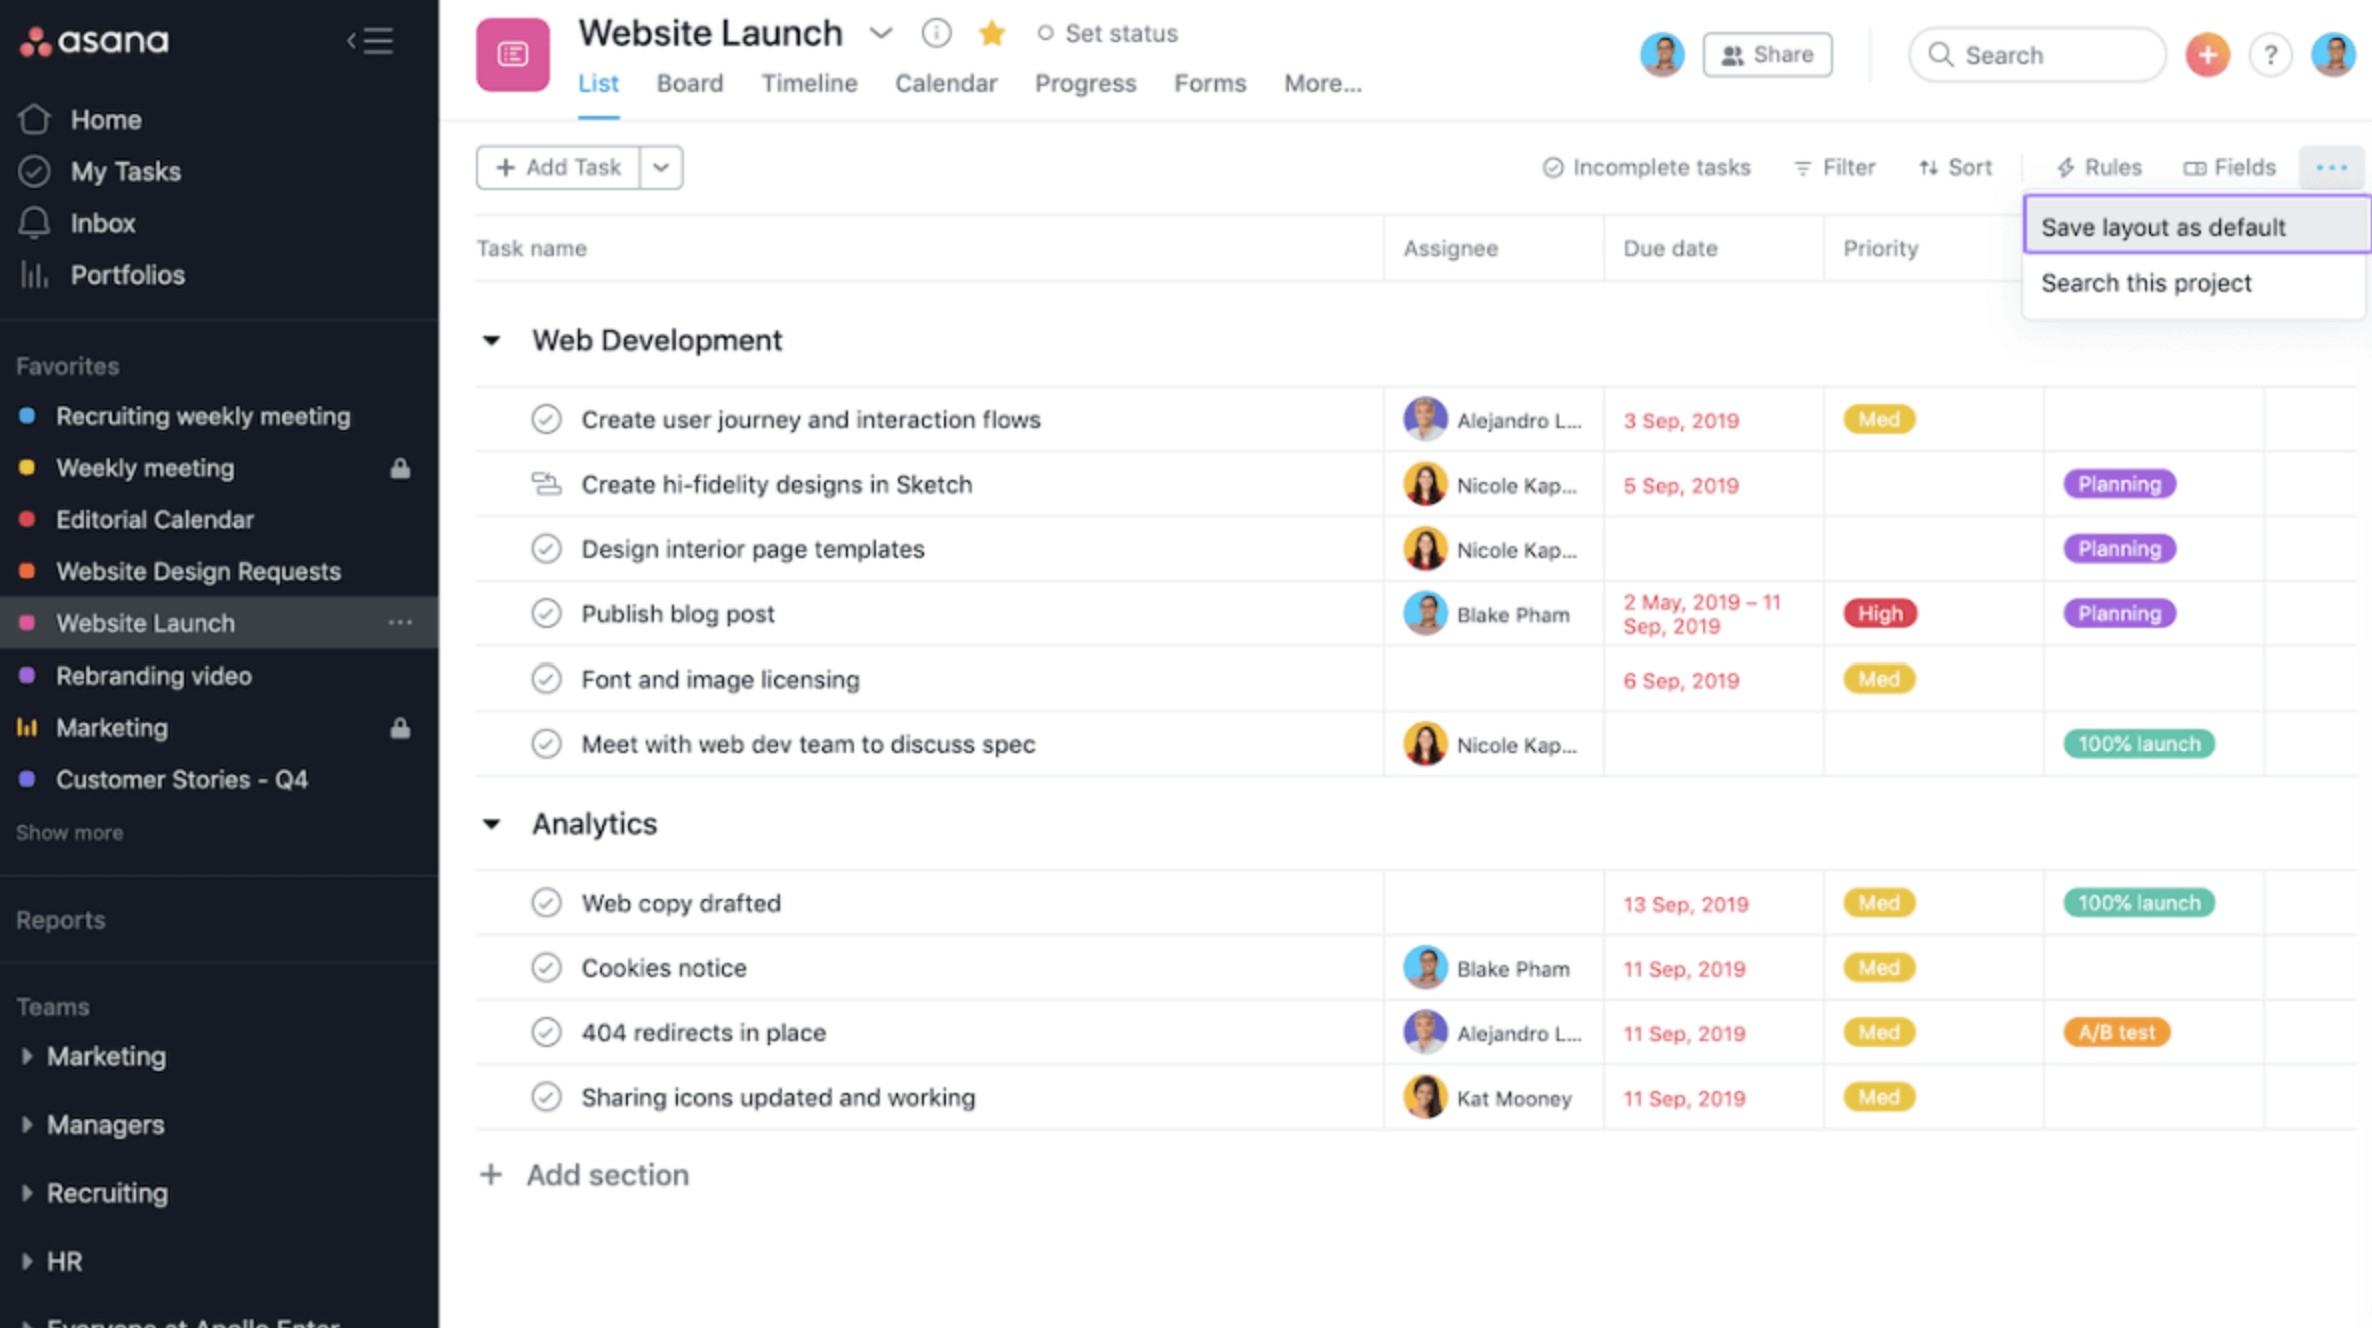This screenshot has height=1328, width=2372.
Task: Expand the Marketing team
Action: [27, 1056]
